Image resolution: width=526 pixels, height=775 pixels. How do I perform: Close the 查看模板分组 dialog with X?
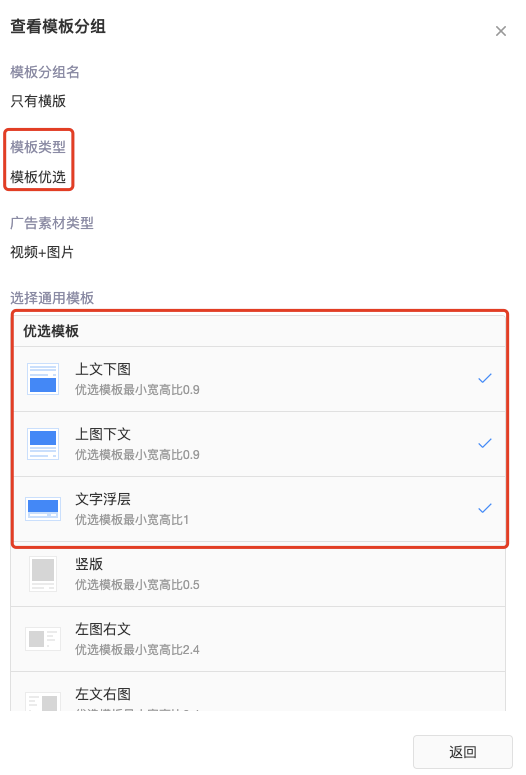[x=501, y=31]
